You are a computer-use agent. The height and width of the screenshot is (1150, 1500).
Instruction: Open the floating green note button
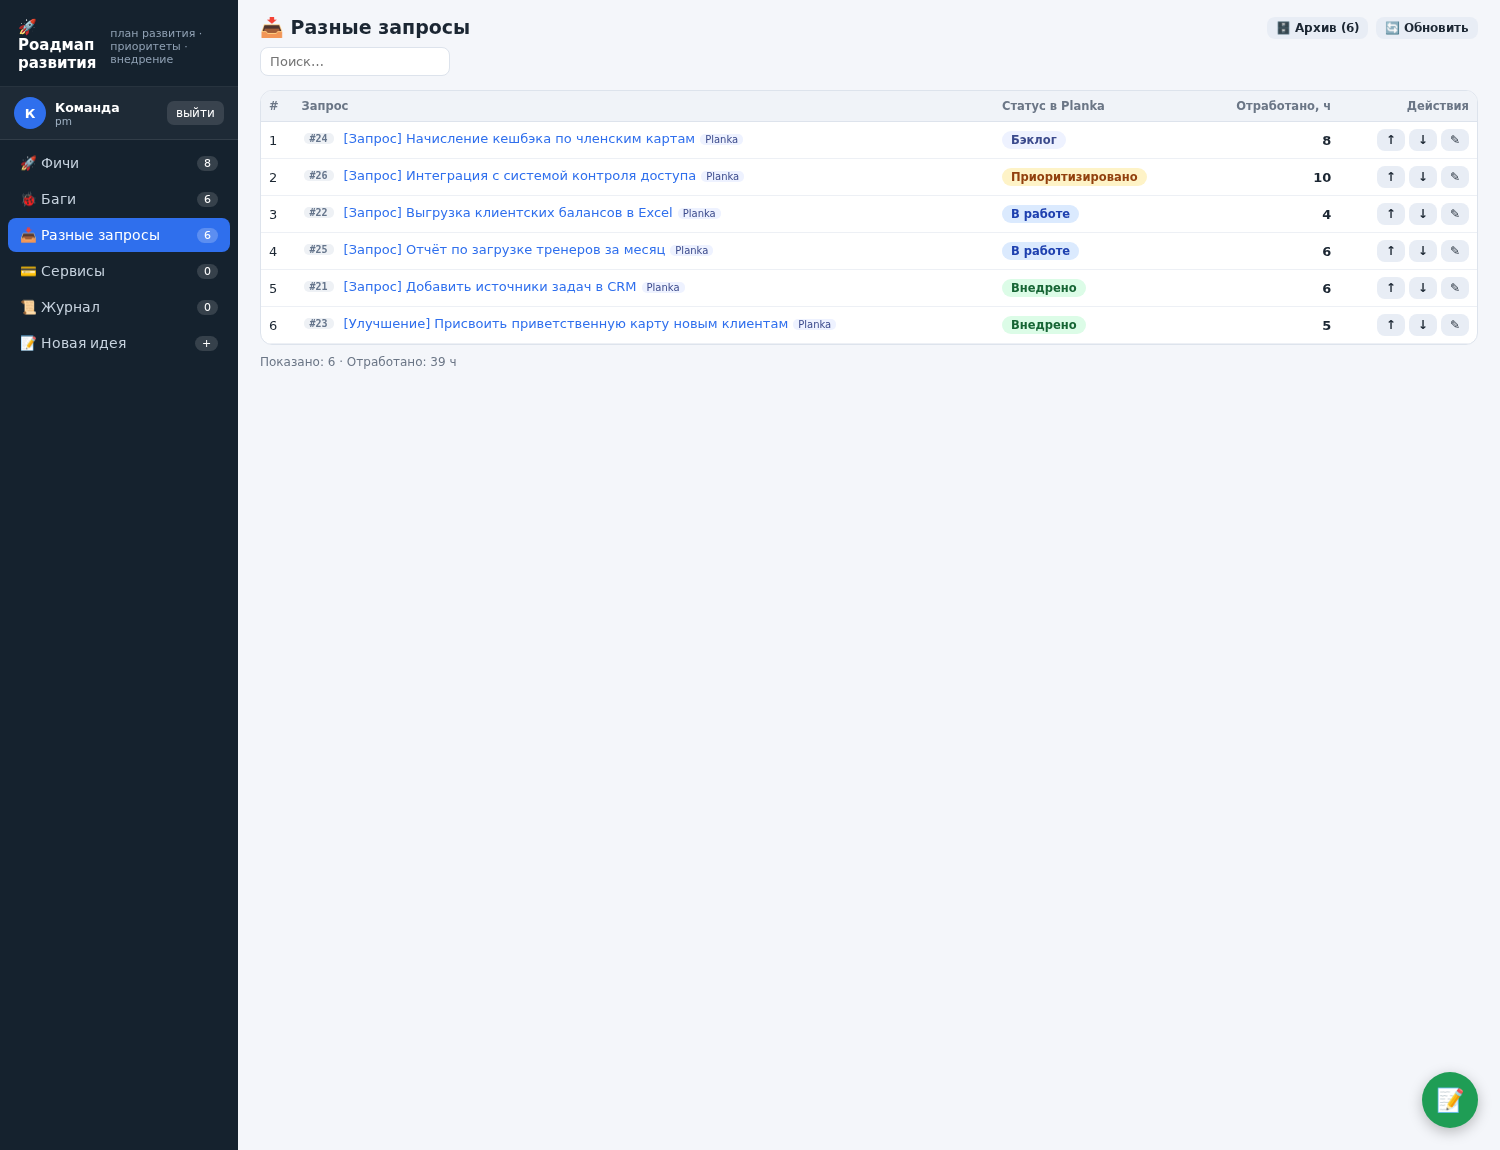tap(1449, 1100)
